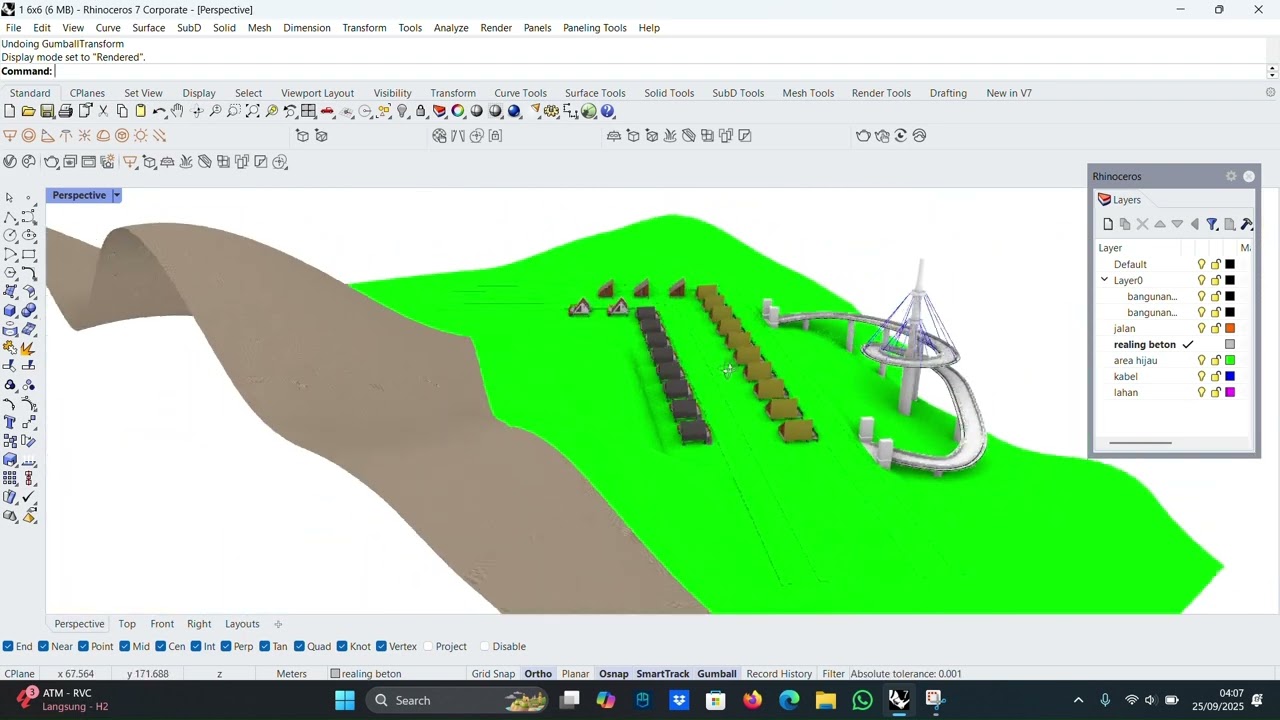
Task: Open the Analyze menu
Action: click(451, 28)
